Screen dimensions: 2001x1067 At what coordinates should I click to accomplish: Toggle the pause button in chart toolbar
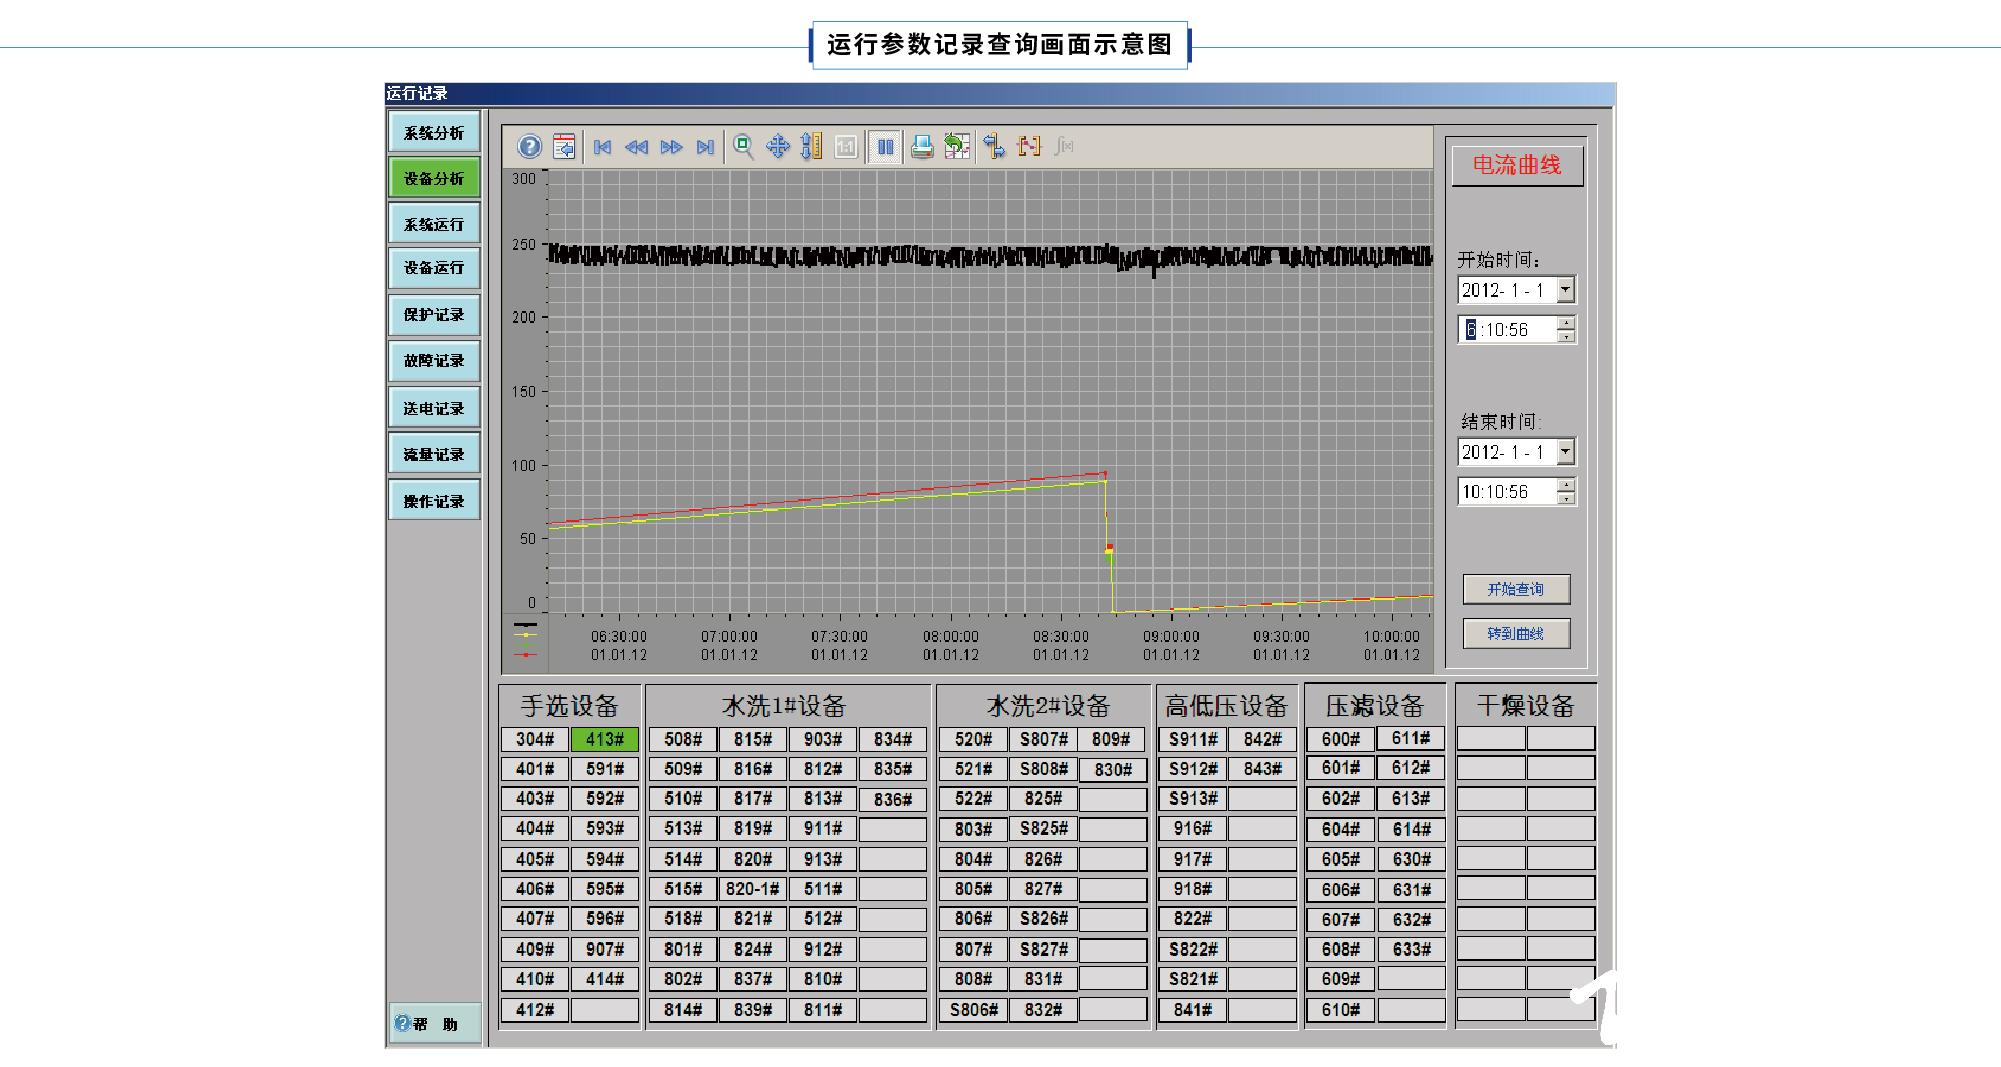(x=885, y=147)
